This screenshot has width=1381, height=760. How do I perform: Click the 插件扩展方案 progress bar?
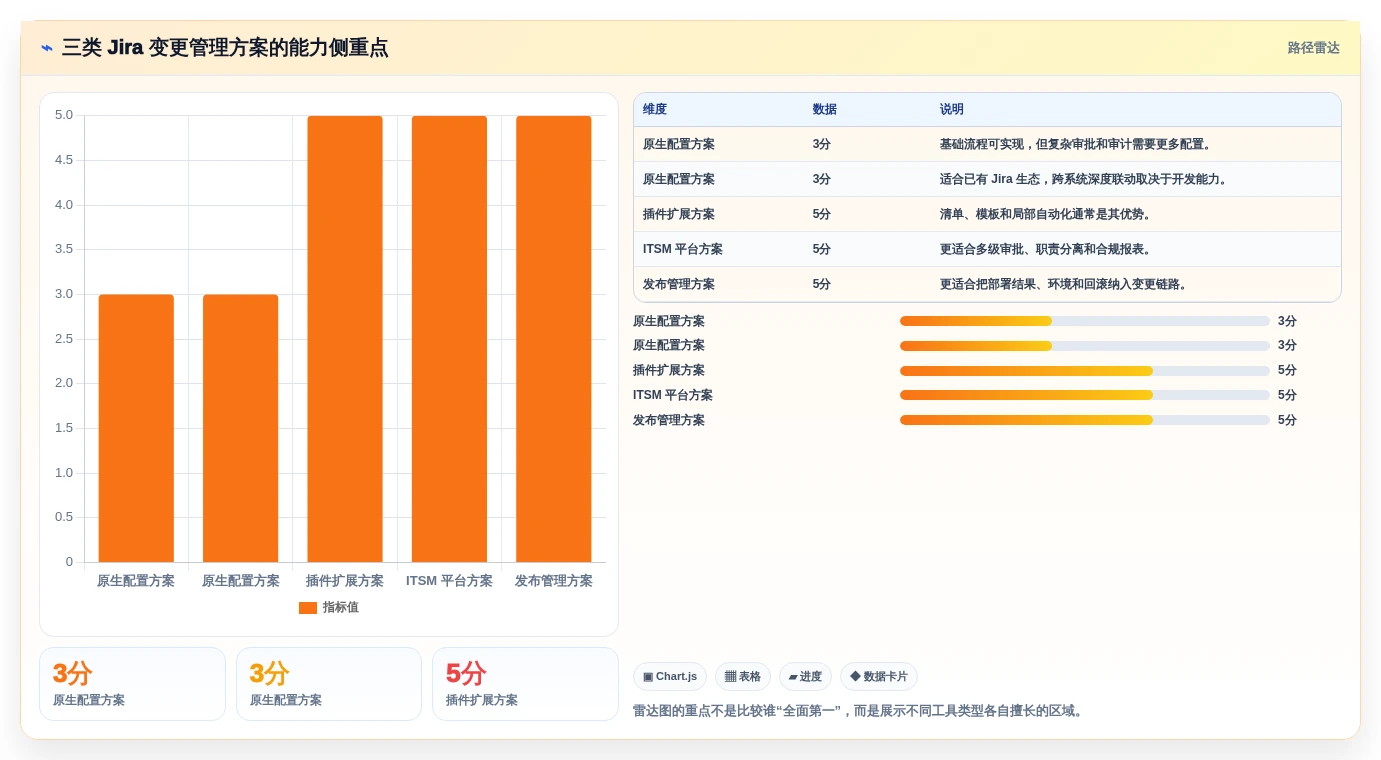click(x=1085, y=371)
